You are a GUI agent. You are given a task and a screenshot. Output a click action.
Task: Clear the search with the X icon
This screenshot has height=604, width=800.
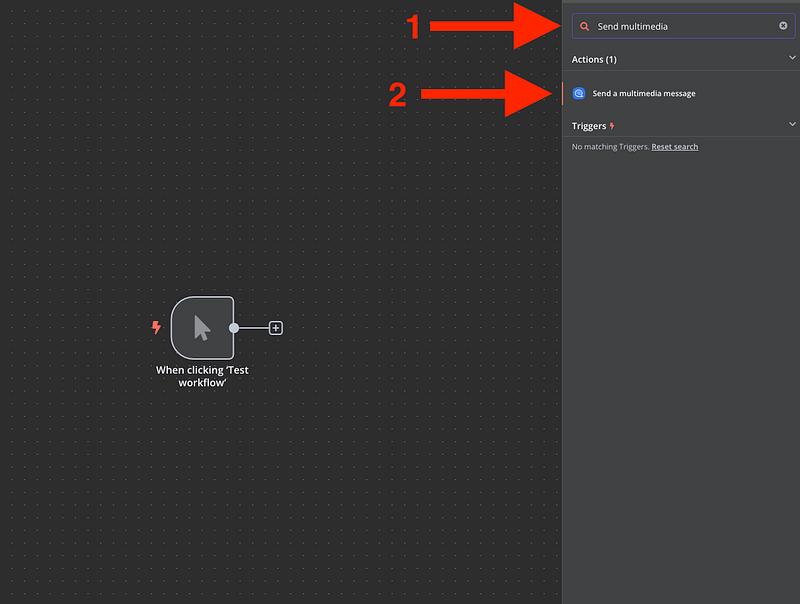click(x=783, y=26)
